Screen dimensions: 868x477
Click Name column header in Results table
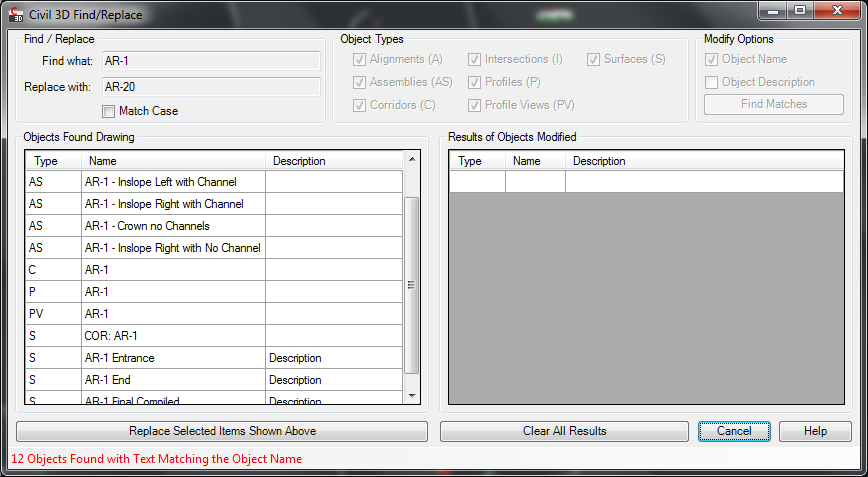(535, 161)
